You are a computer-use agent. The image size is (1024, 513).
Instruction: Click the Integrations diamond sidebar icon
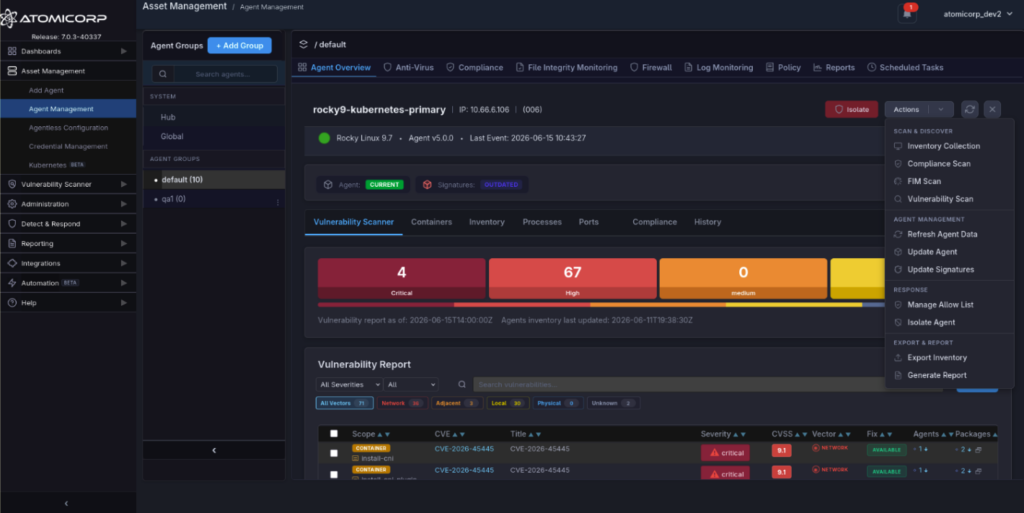[12, 263]
